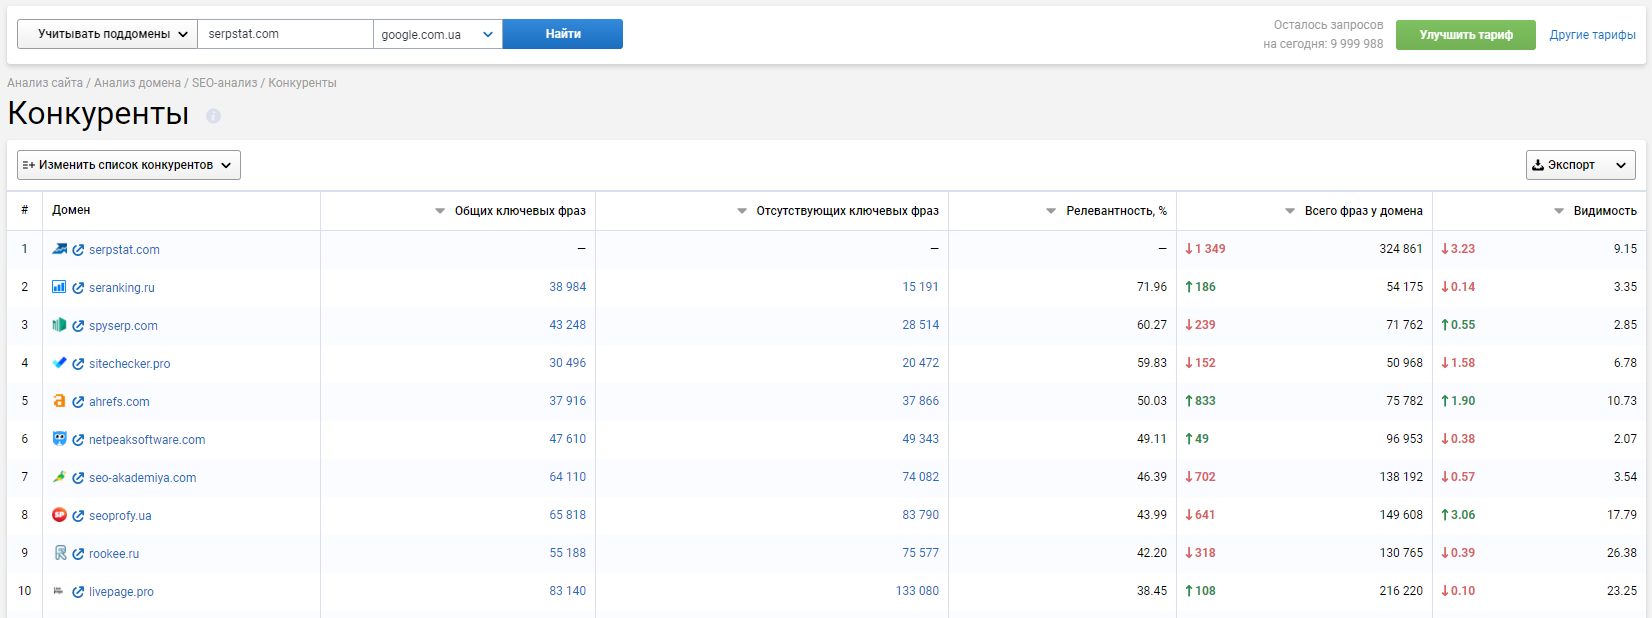Click the sitechecker.pro checkmark favicon
The height and width of the screenshot is (618, 1652).
pos(59,363)
